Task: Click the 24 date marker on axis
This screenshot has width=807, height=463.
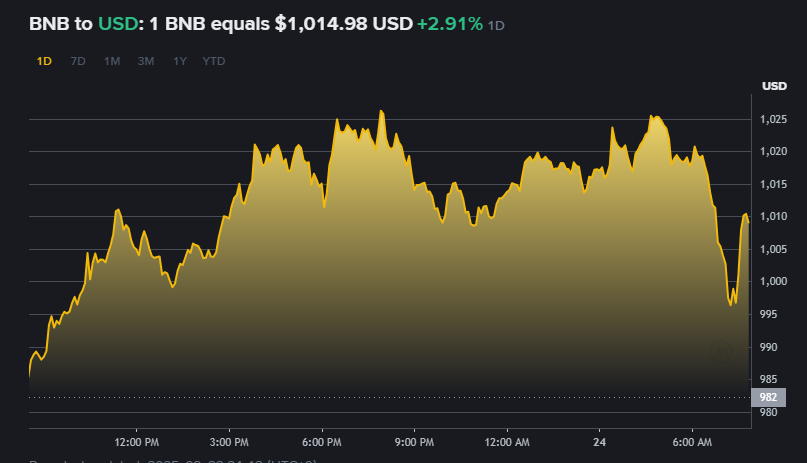Action: [x=600, y=441]
